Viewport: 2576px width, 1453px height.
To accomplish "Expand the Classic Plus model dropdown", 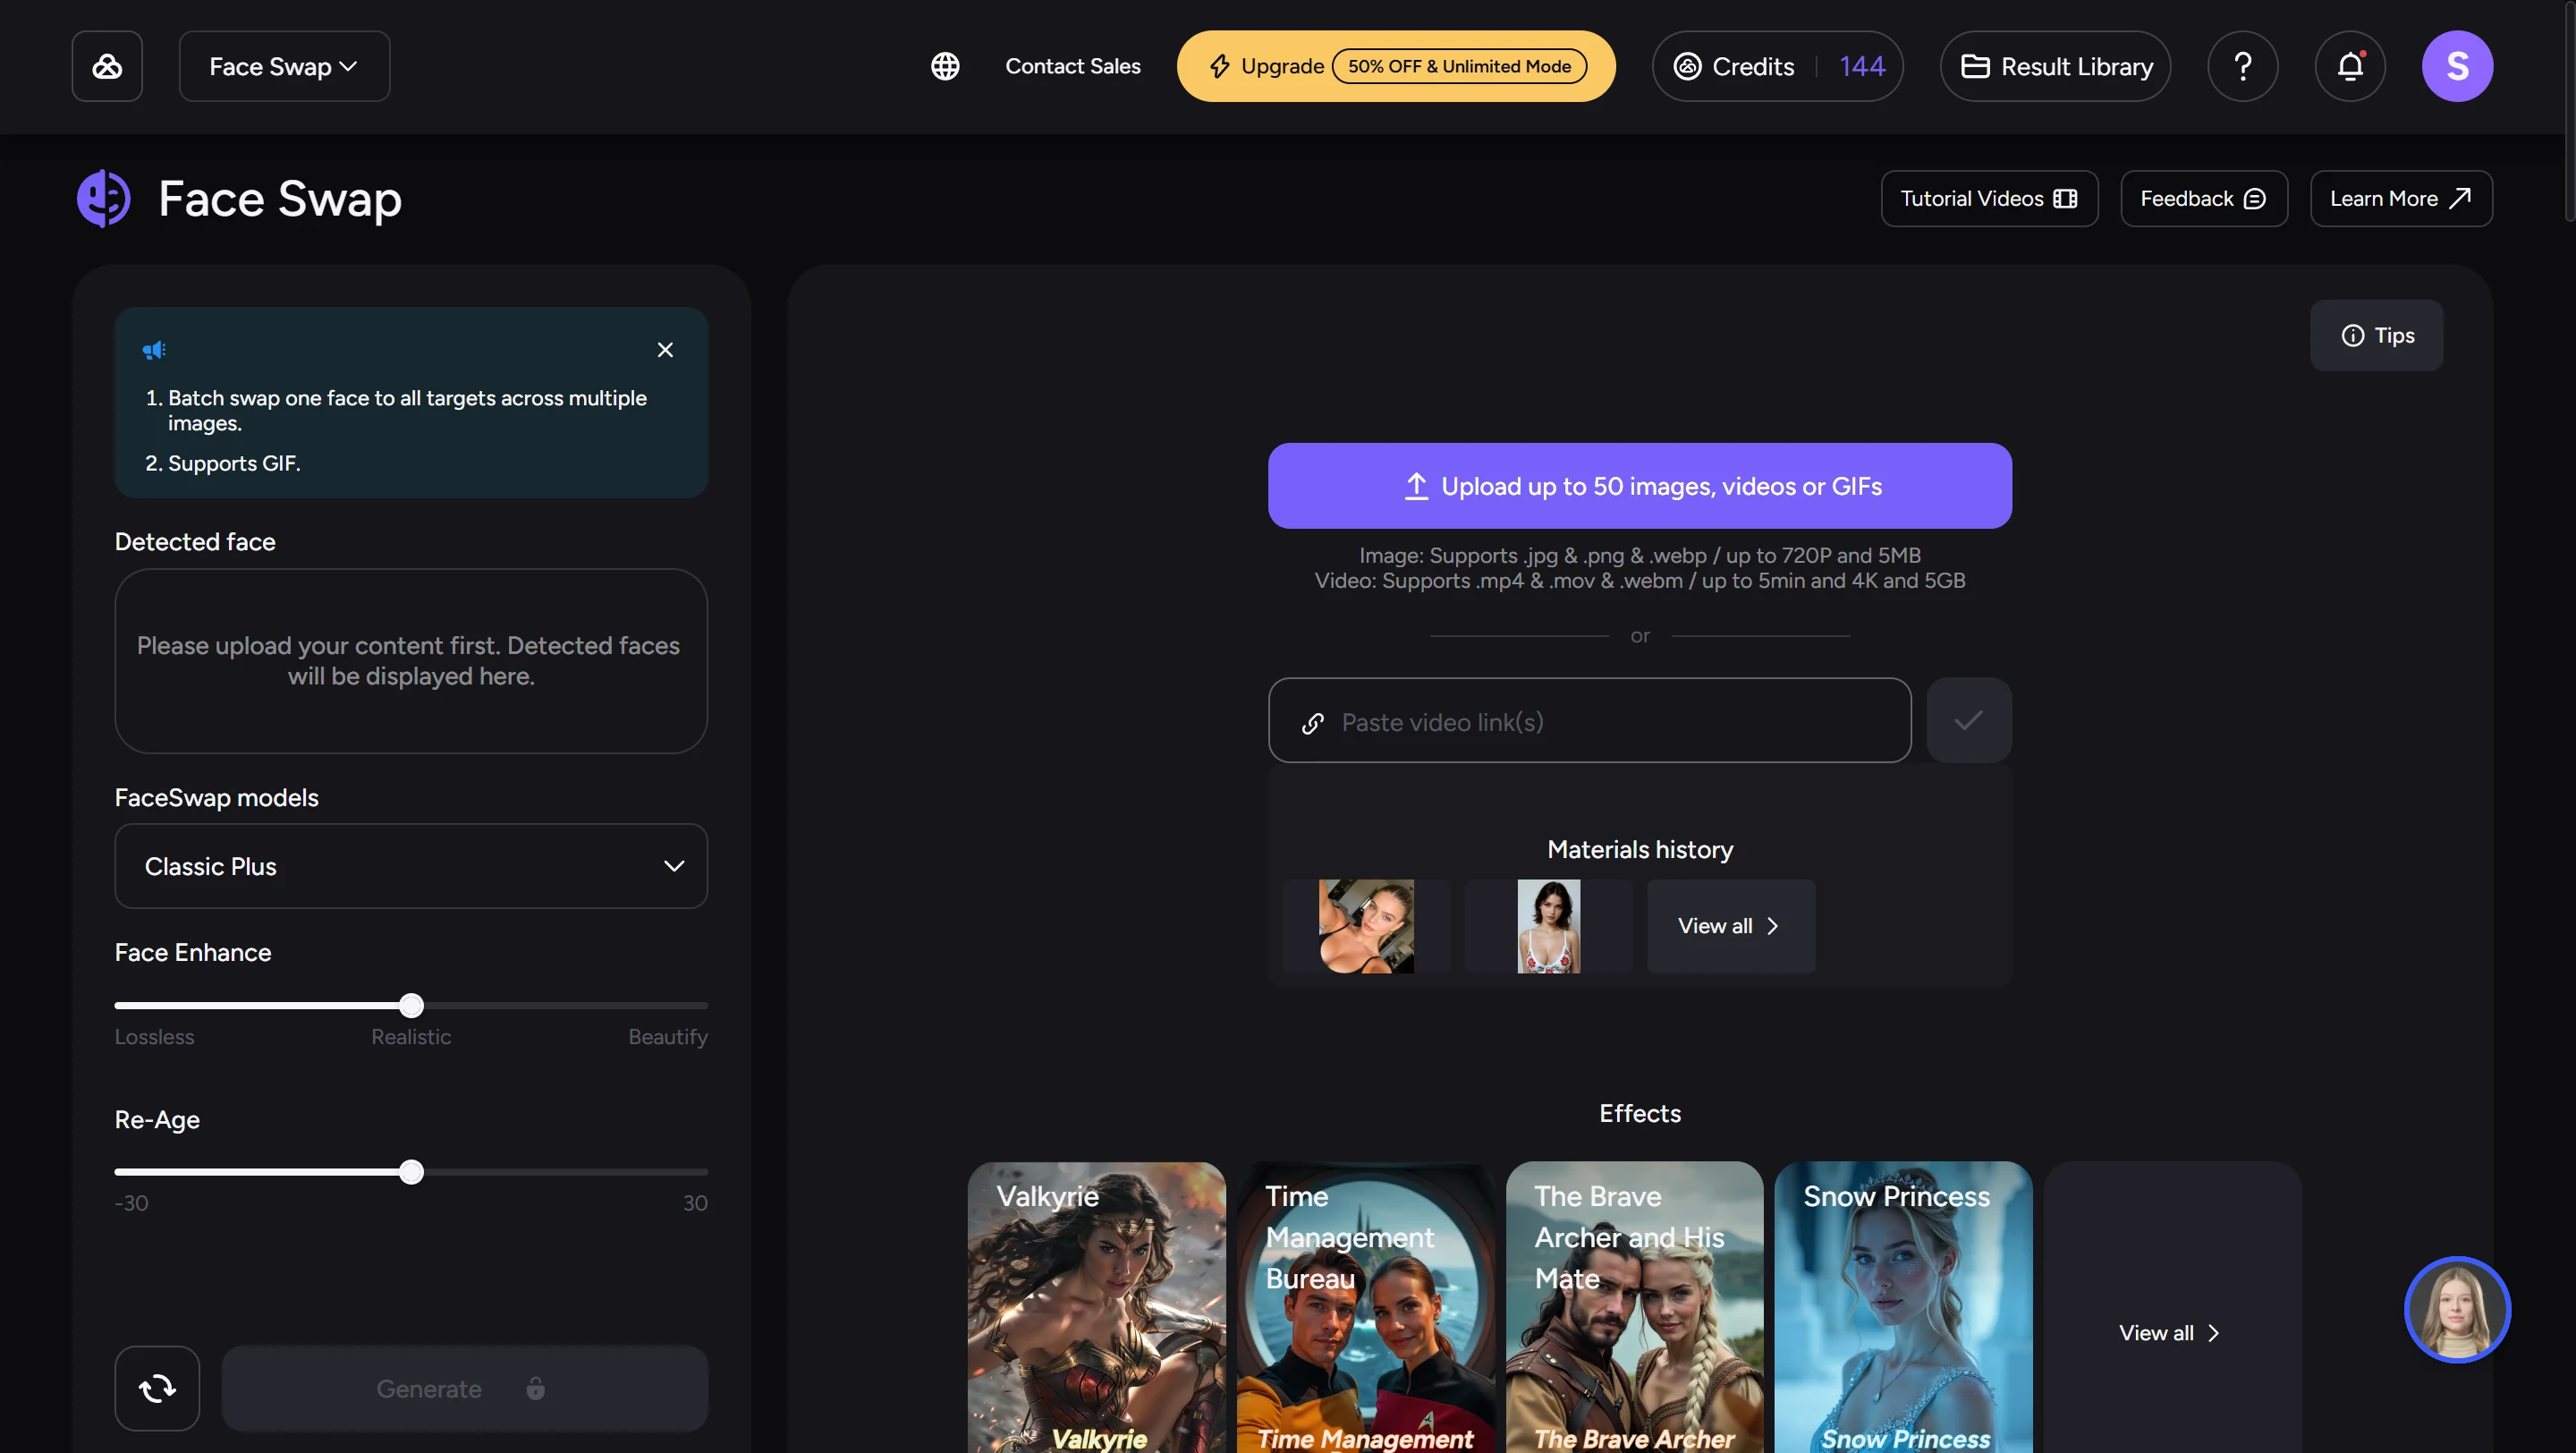I will pyautogui.click(x=411, y=866).
